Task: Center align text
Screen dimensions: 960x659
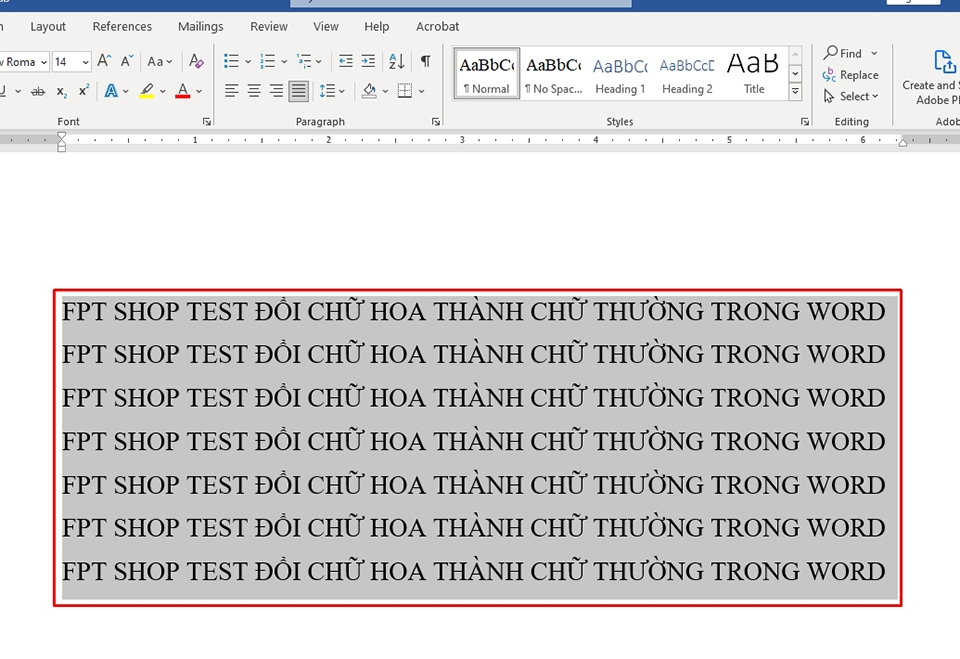Action: tap(254, 91)
